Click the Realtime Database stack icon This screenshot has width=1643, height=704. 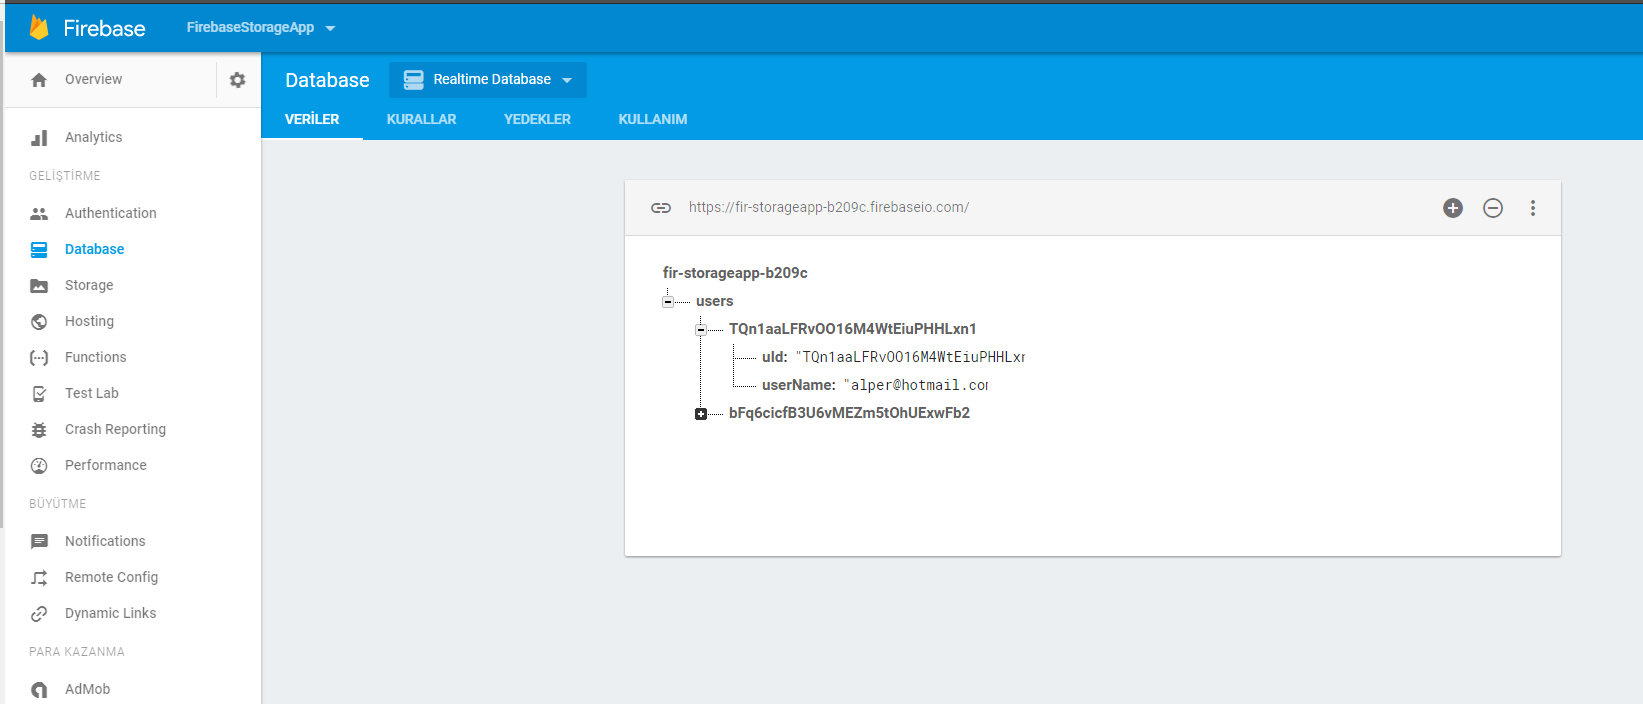tap(414, 80)
